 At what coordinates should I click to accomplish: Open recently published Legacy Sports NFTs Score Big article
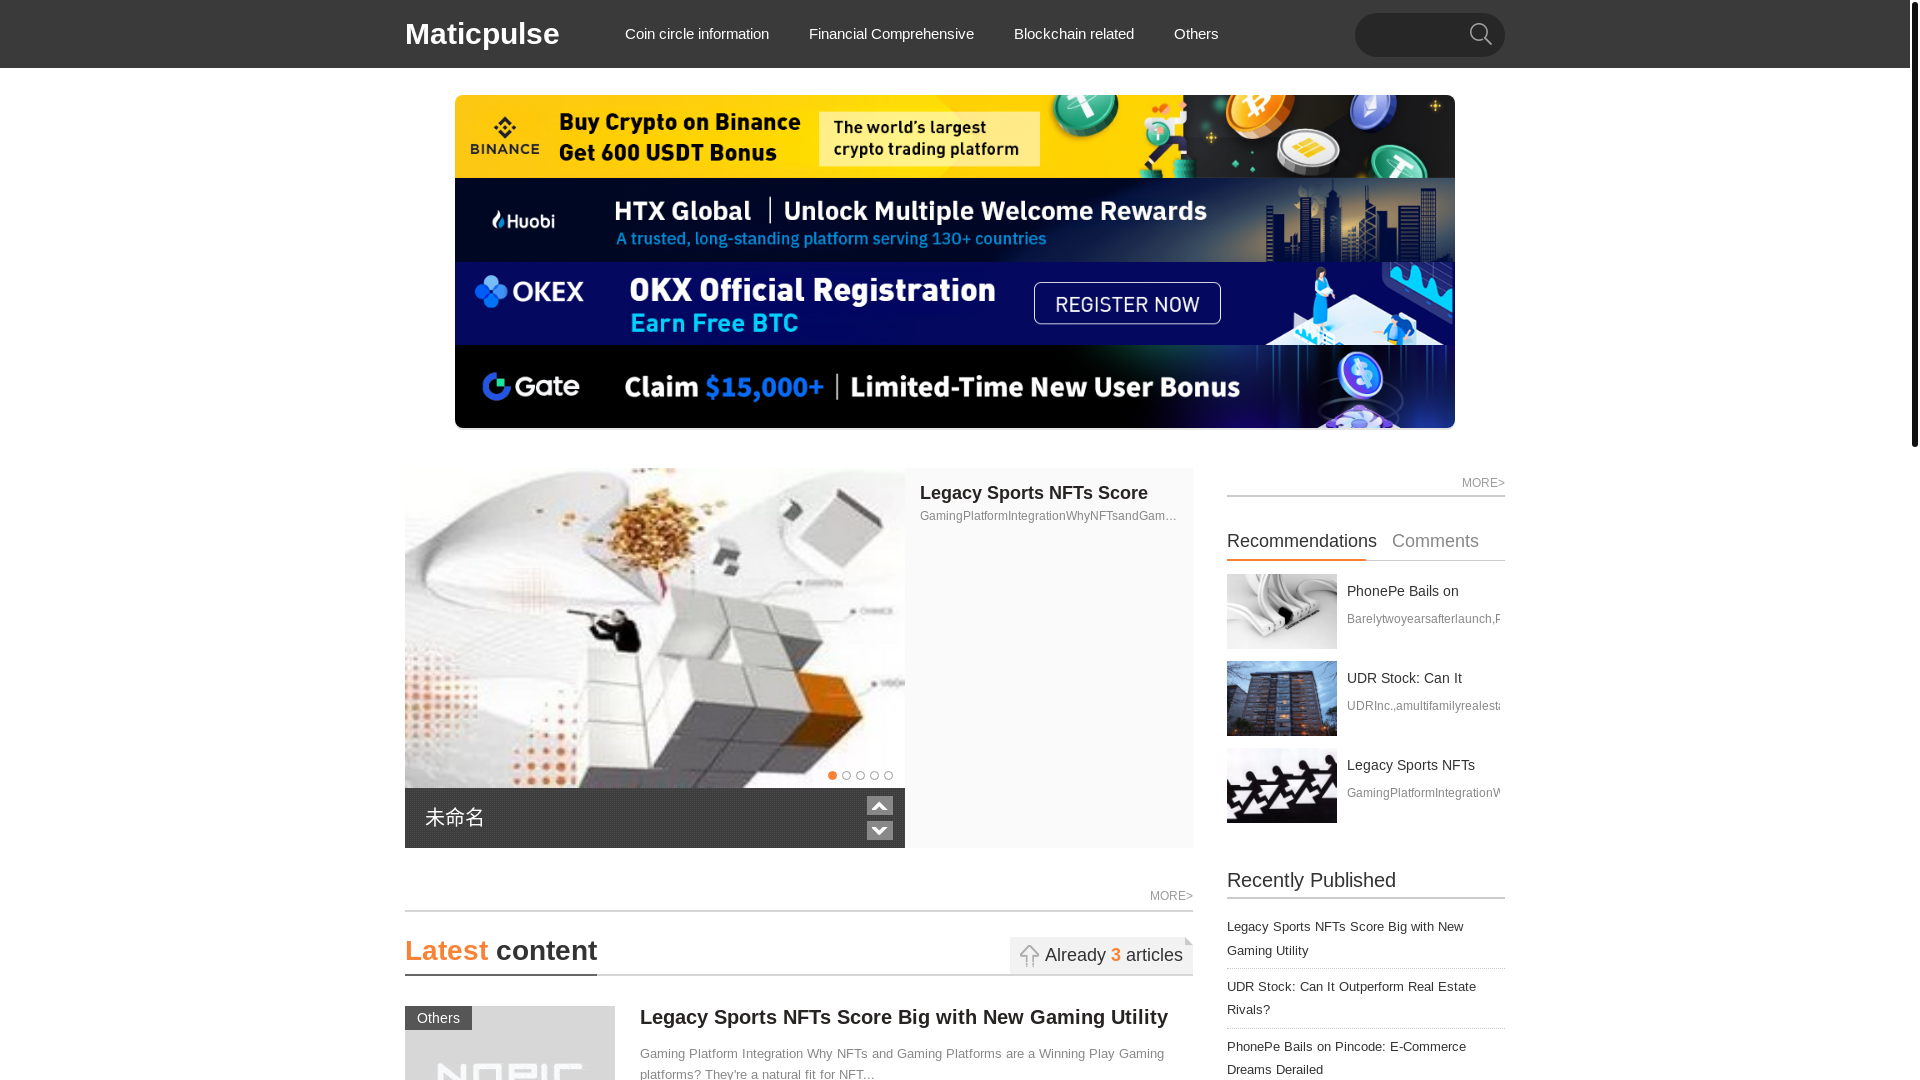1345,938
